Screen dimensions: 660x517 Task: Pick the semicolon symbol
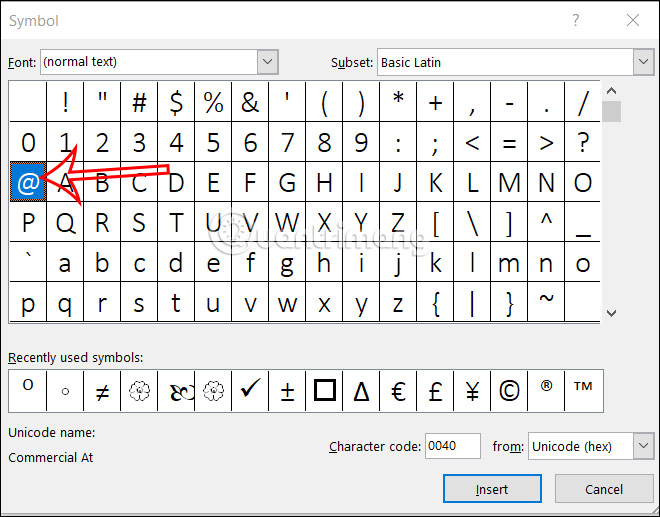[435, 142]
